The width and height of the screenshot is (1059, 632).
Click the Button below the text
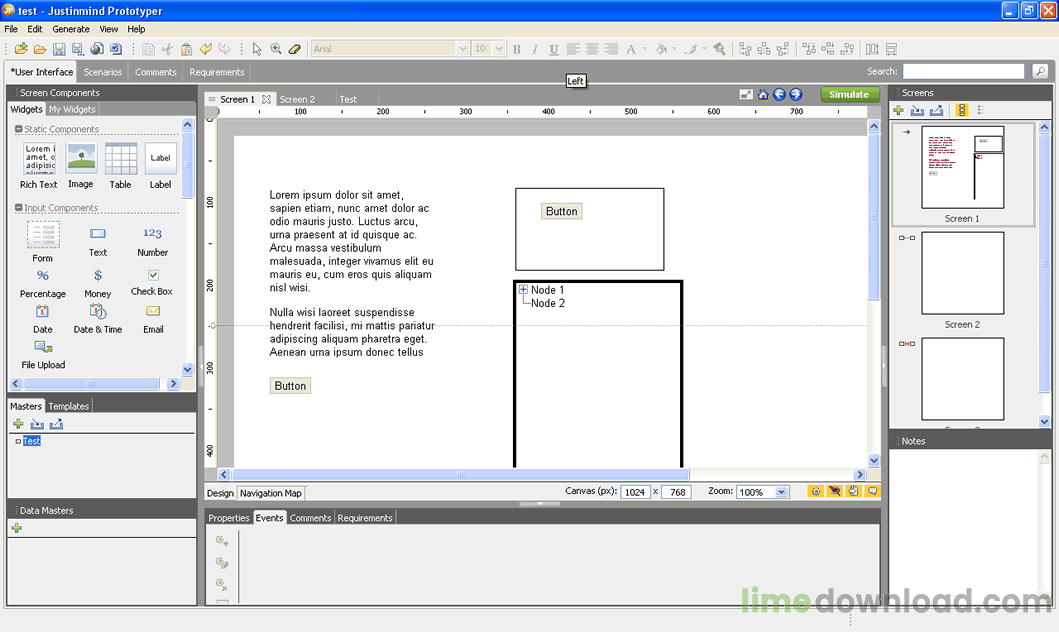click(290, 386)
